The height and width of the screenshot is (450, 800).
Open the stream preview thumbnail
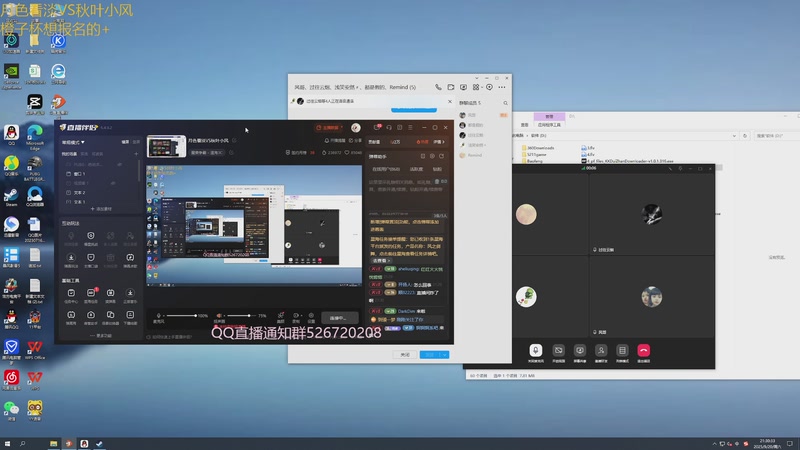click(166, 146)
